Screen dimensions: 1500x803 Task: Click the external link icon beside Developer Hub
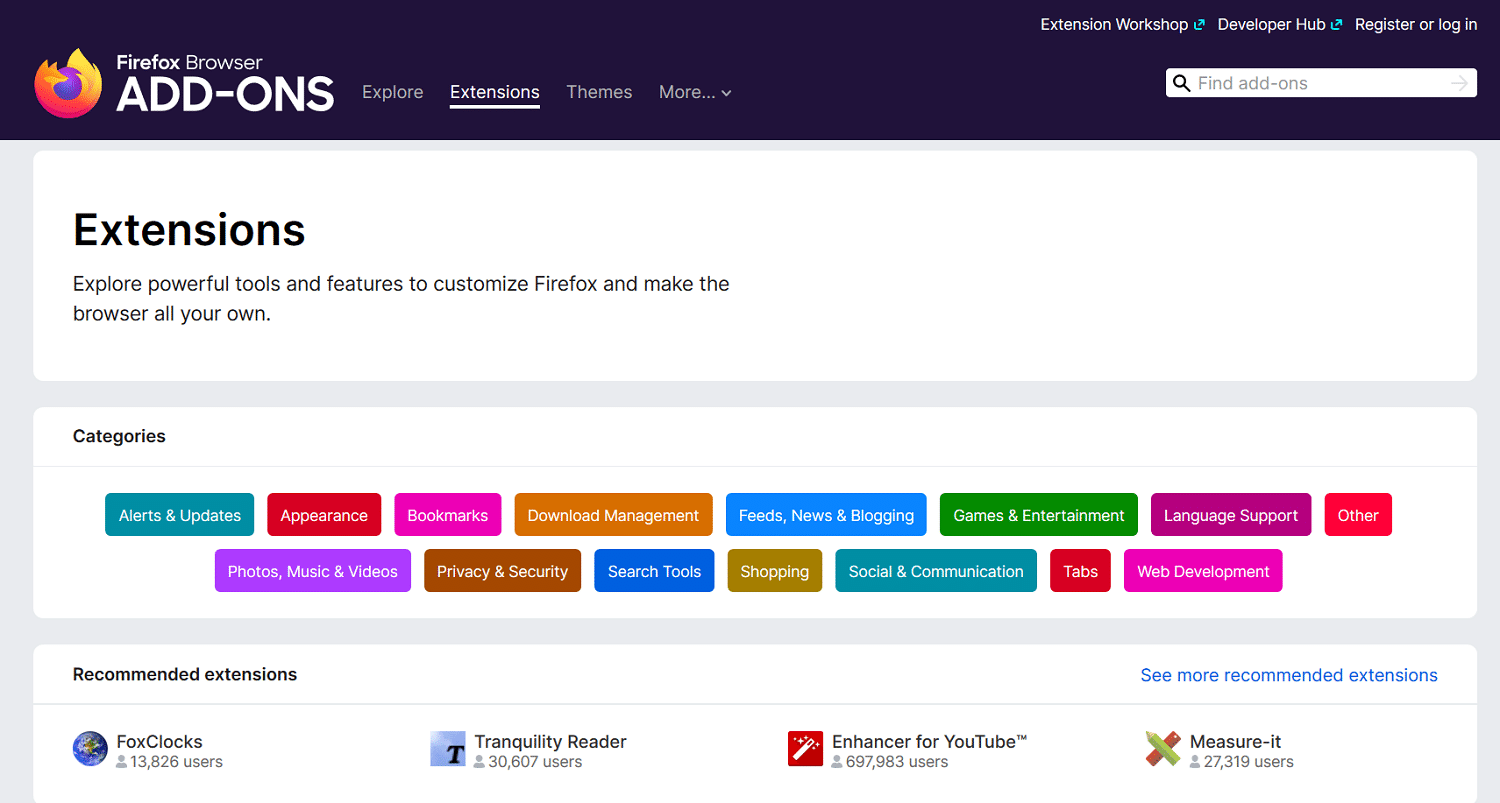pyautogui.click(x=1338, y=23)
